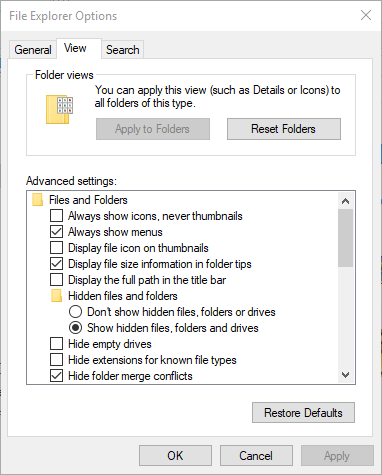This screenshot has height=475, width=382.
Task: Confirm settings with the OK button
Action: pos(175,455)
